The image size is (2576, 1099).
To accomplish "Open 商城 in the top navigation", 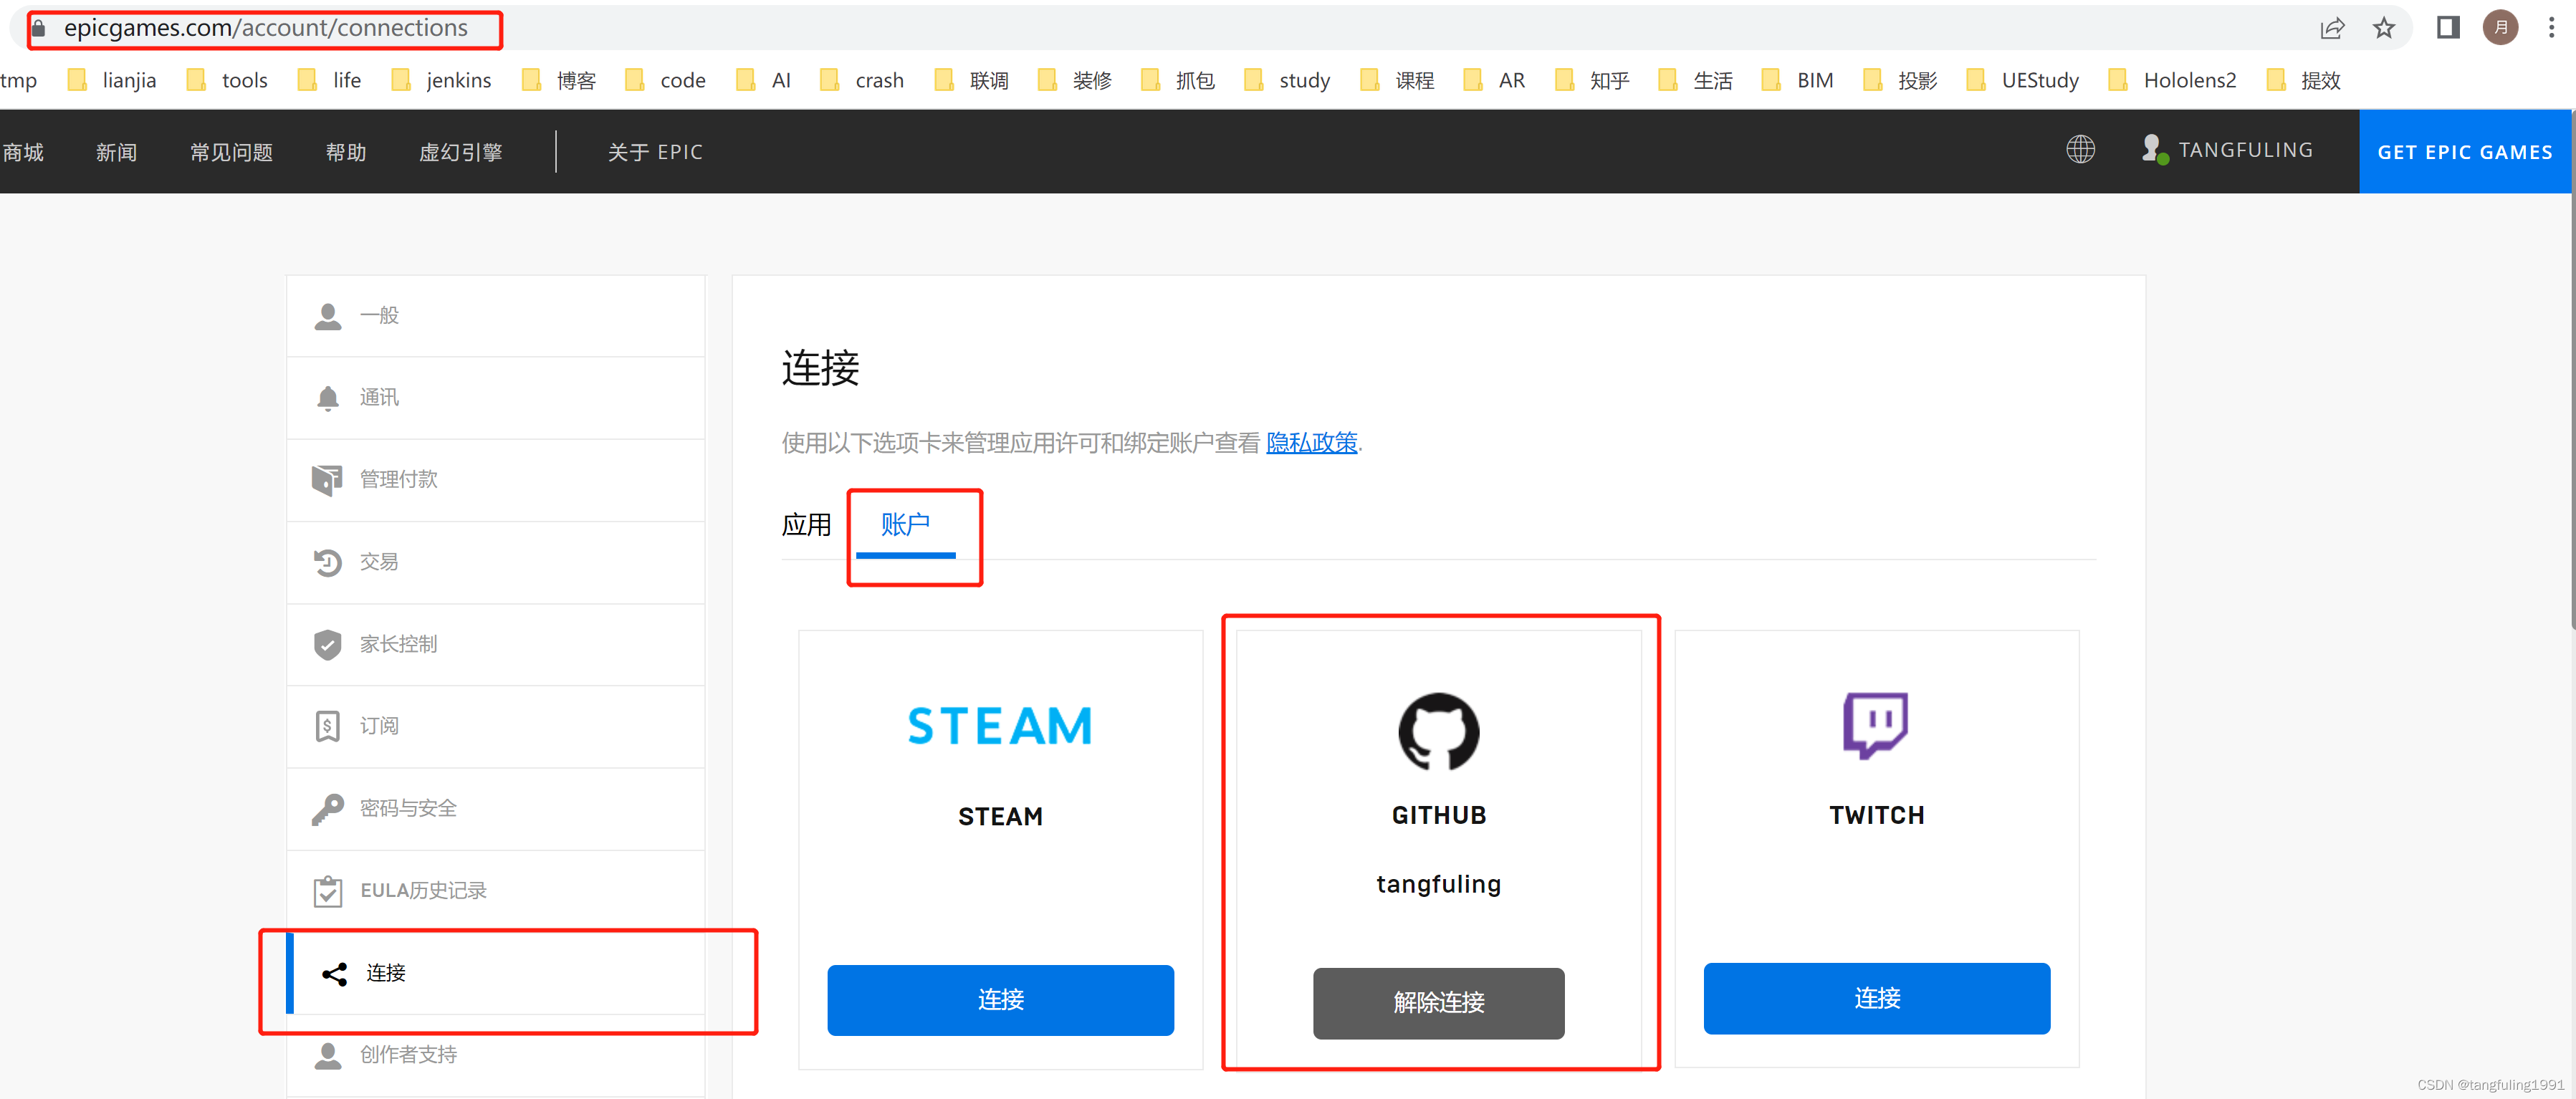I will [x=23, y=152].
